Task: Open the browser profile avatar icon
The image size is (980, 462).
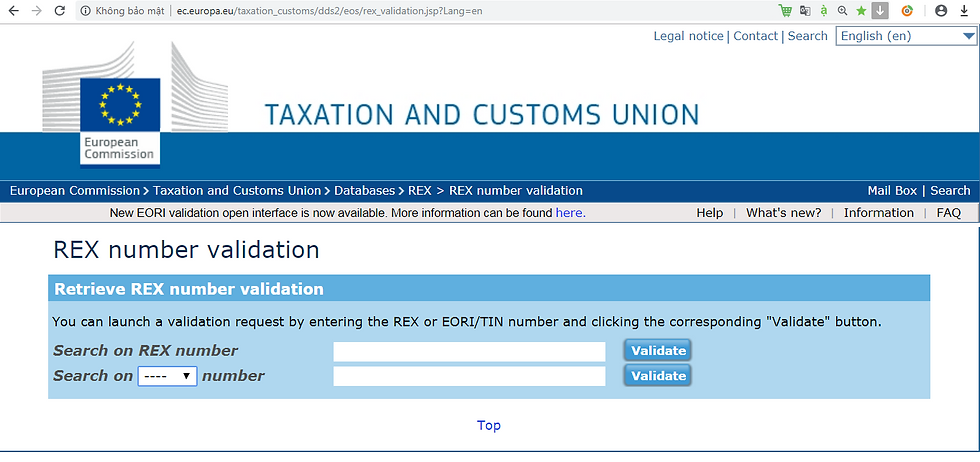Action: click(941, 11)
